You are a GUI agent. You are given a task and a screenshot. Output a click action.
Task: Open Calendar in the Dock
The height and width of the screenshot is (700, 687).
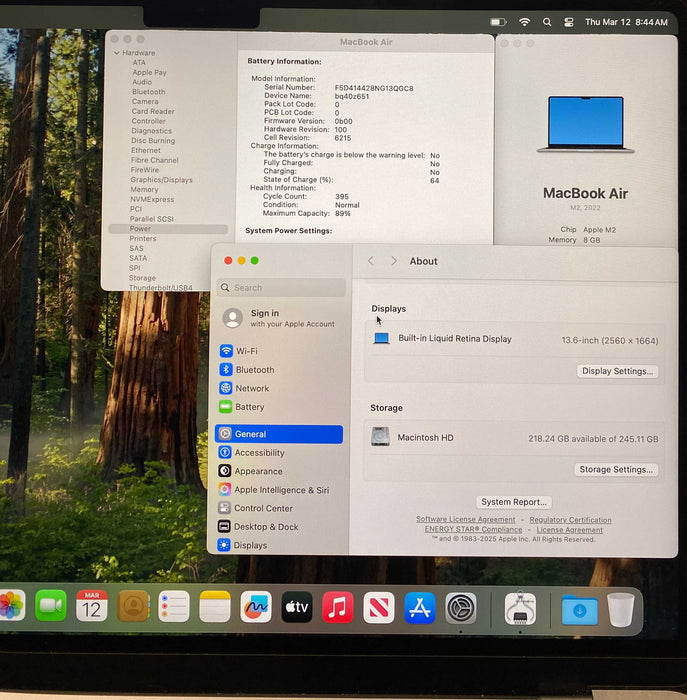point(92,606)
